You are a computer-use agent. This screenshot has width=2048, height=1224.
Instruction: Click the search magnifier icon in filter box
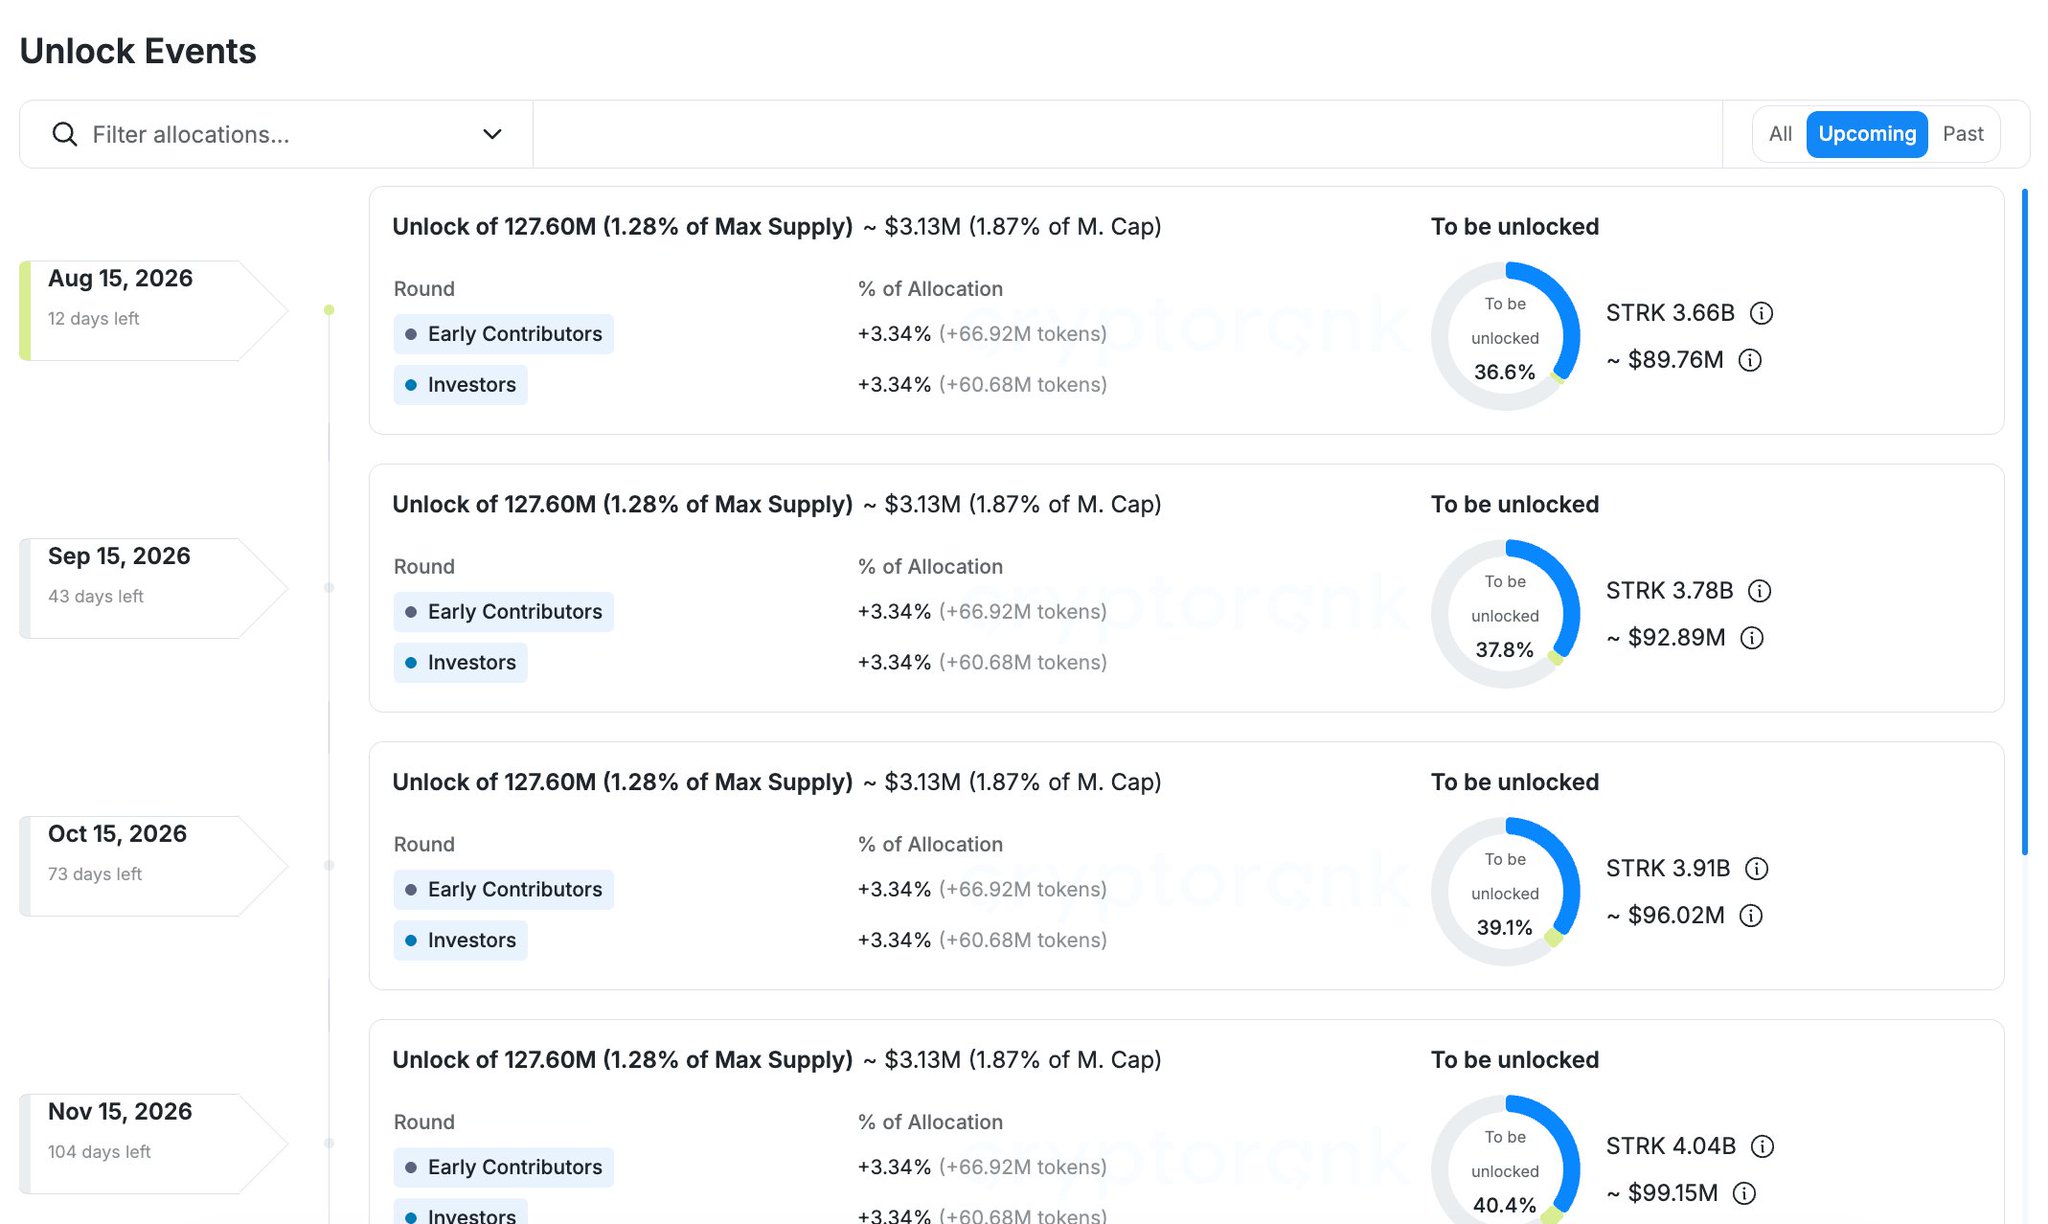pos(65,134)
